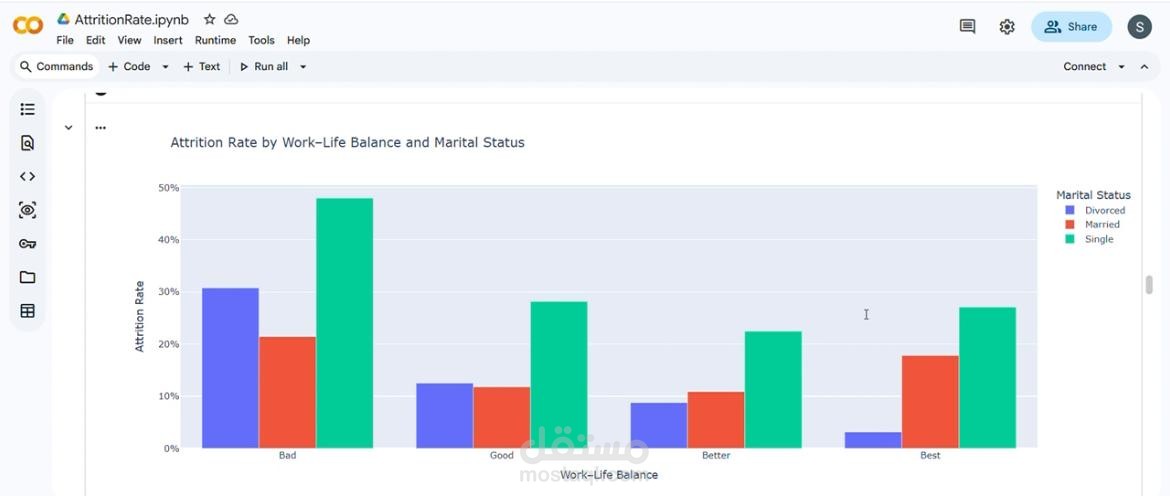Click the Divorced bar for Good
The height and width of the screenshot is (496, 1170).
pos(445,415)
